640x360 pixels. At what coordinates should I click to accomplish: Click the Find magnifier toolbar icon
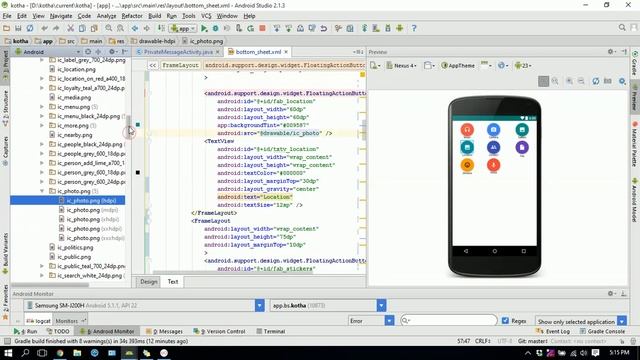point(109,28)
